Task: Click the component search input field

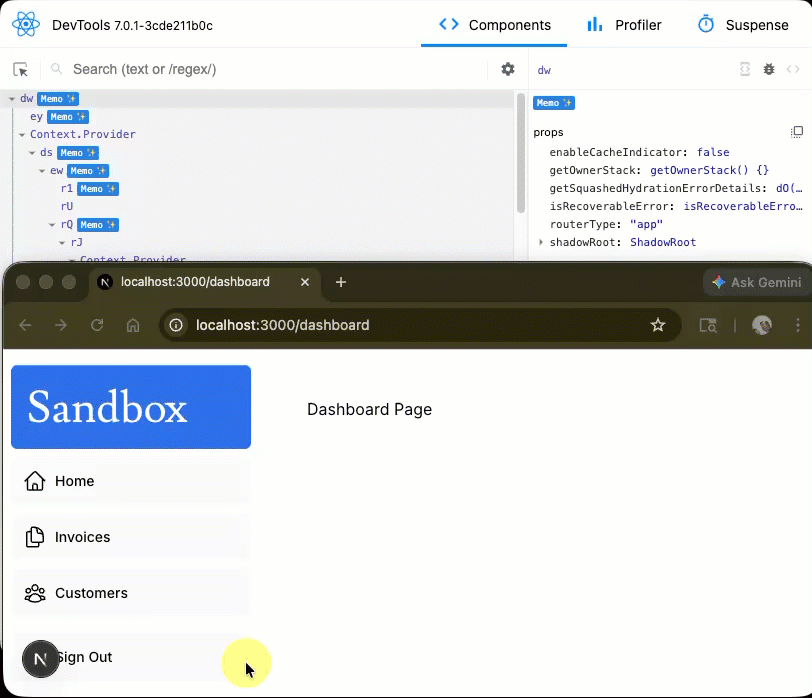Action: pos(200,69)
